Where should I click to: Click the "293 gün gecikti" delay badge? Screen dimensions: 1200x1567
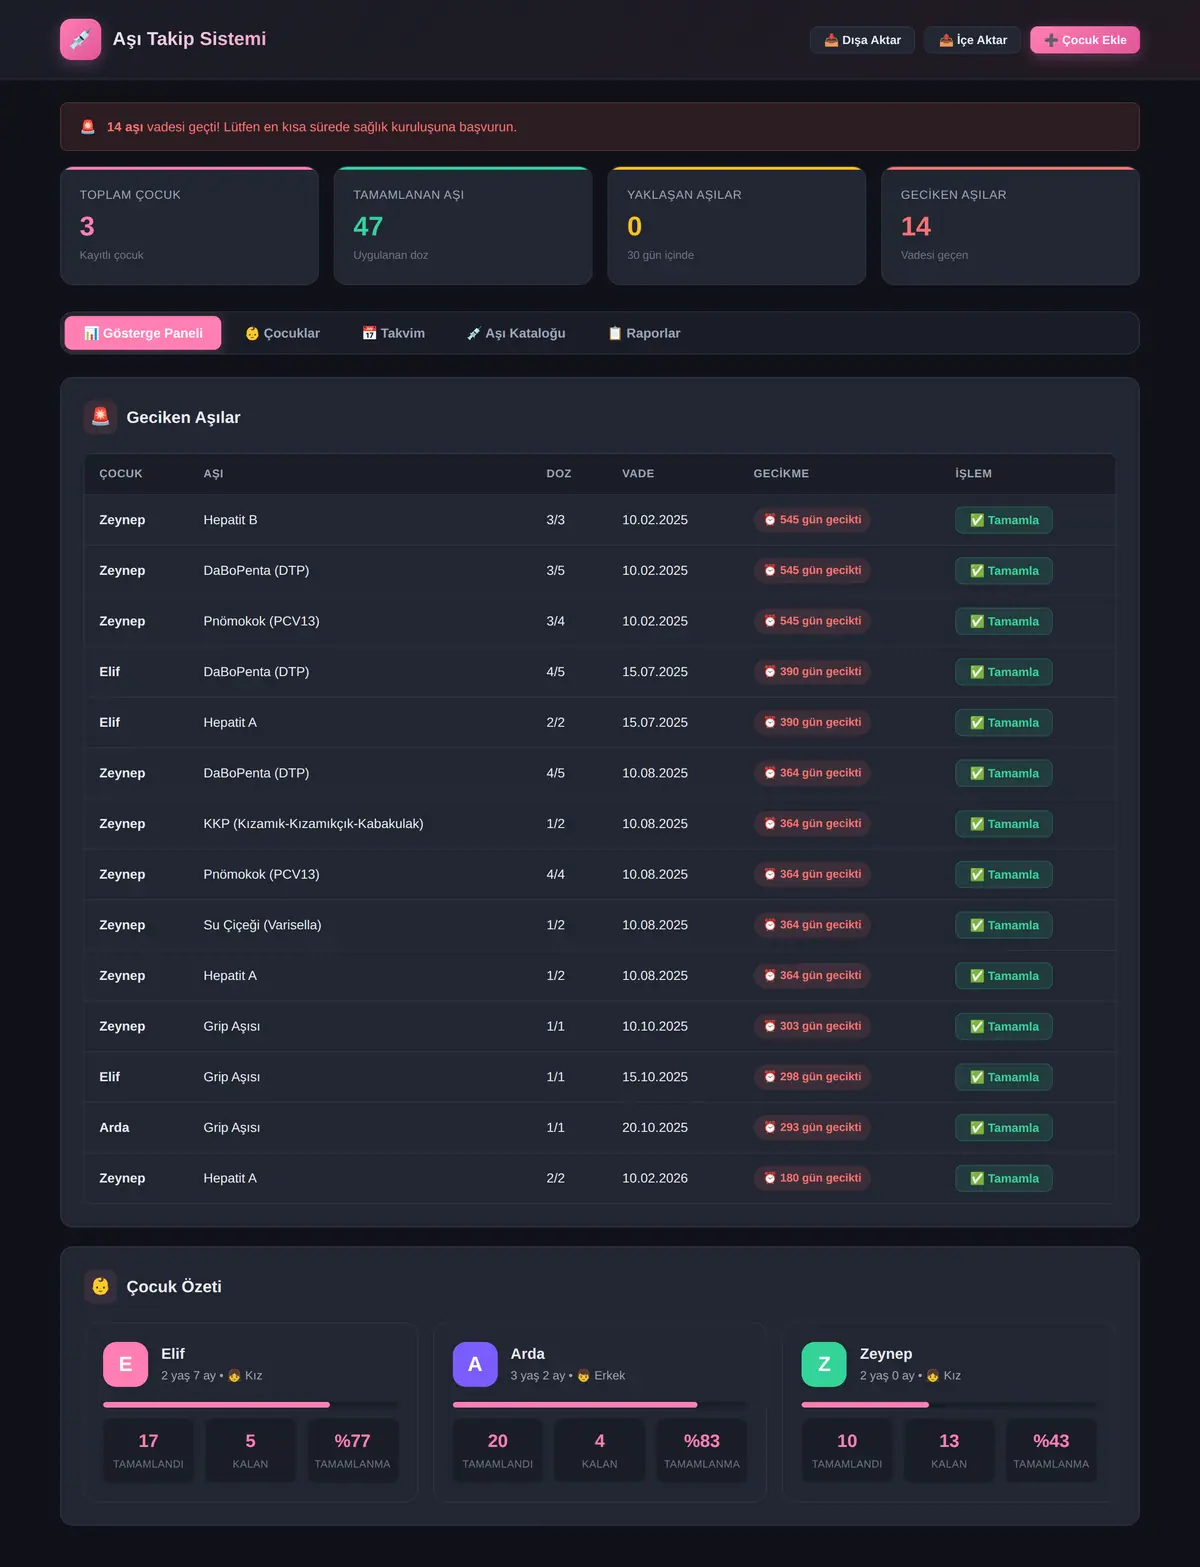pos(812,1128)
